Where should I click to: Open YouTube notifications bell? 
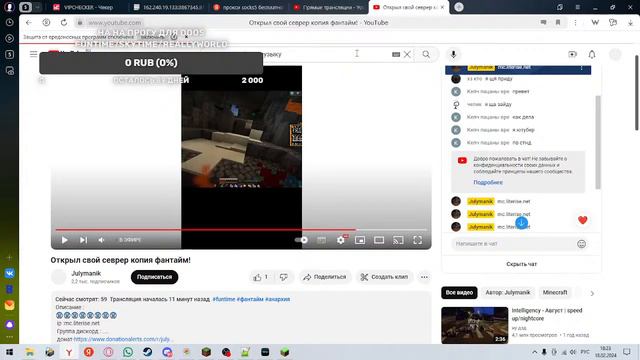pyautogui.click(x=592, y=54)
